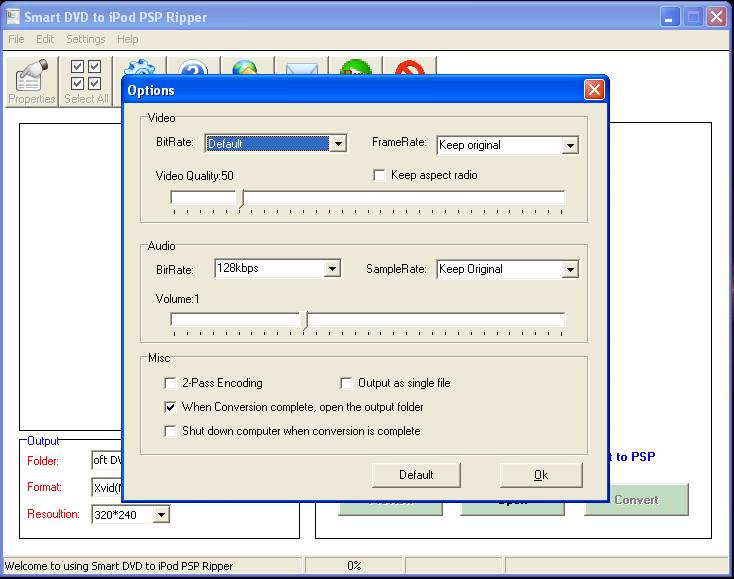This screenshot has height=579, width=734.
Task: Click the welcome status bar message
Action: point(119,566)
